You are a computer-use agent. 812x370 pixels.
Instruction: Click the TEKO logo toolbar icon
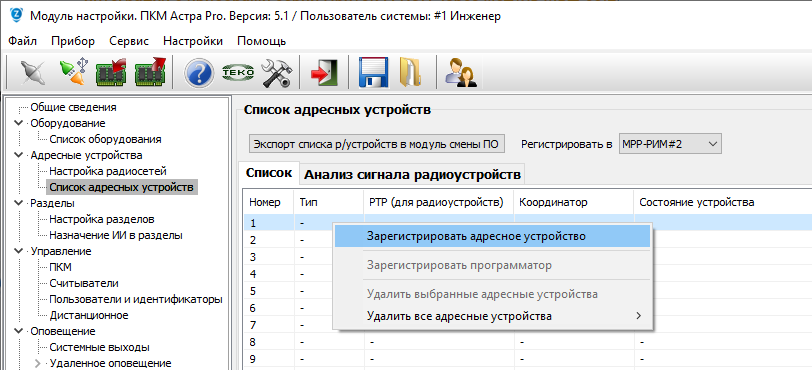(238, 73)
